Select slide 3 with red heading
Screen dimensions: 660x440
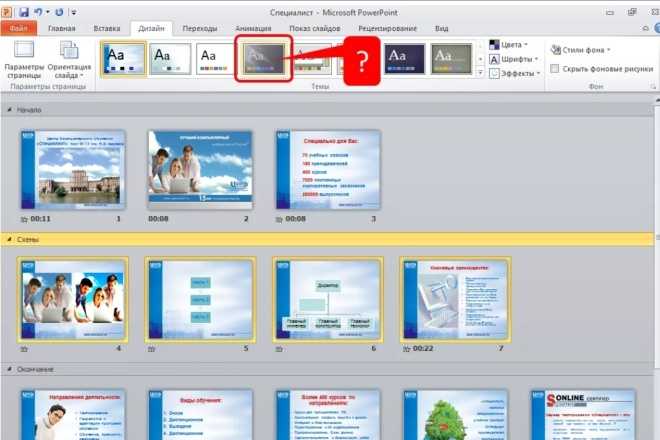coord(328,169)
